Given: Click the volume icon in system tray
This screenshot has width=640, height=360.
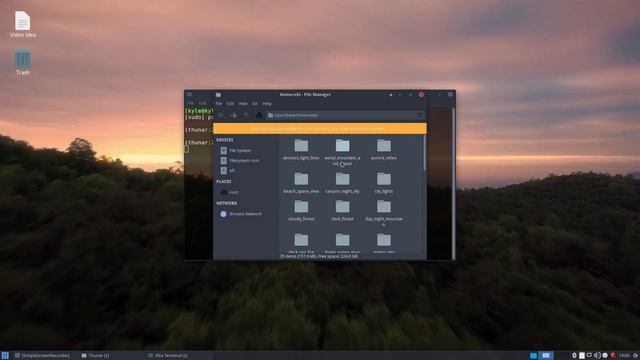Looking at the screenshot, I should point(597,356).
